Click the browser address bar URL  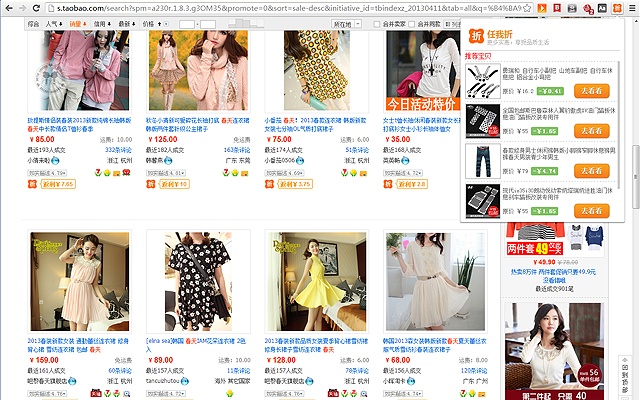pyautogui.click(x=288, y=8)
